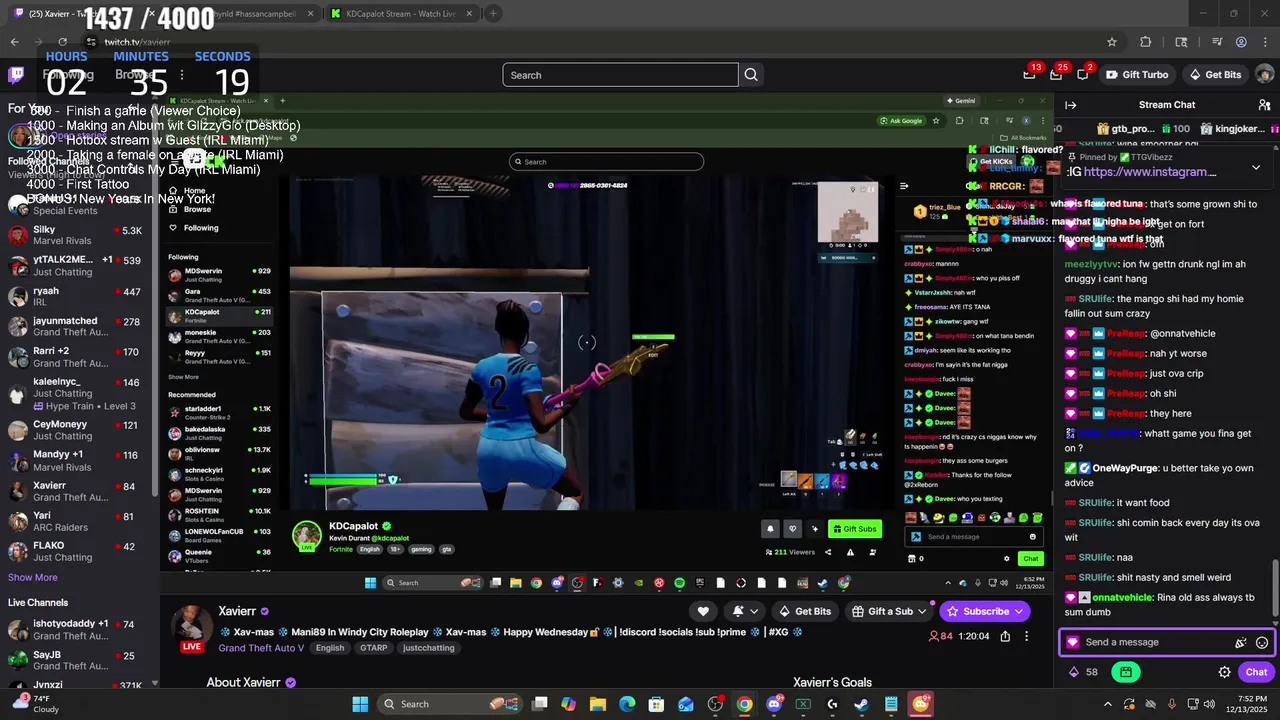Viewport: 1280px width, 720px height.
Task: Click the GTARP stream tag
Action: point(373,648)
